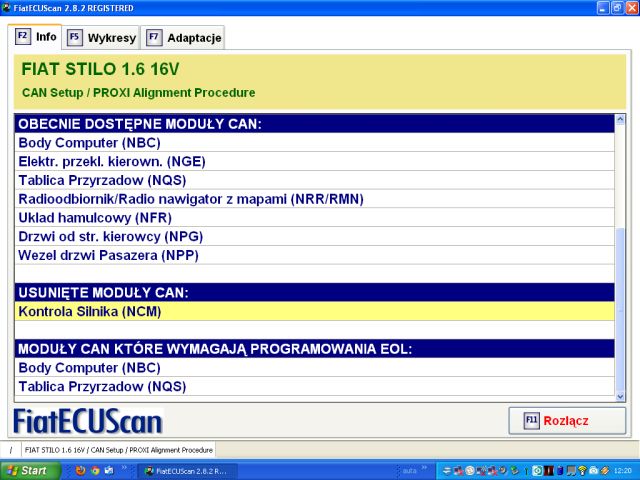Screen dimensions: 640x480
Task: Select the Wezel drzwi Pasazera (NPP) row
Action: click(x=314, y=256)
